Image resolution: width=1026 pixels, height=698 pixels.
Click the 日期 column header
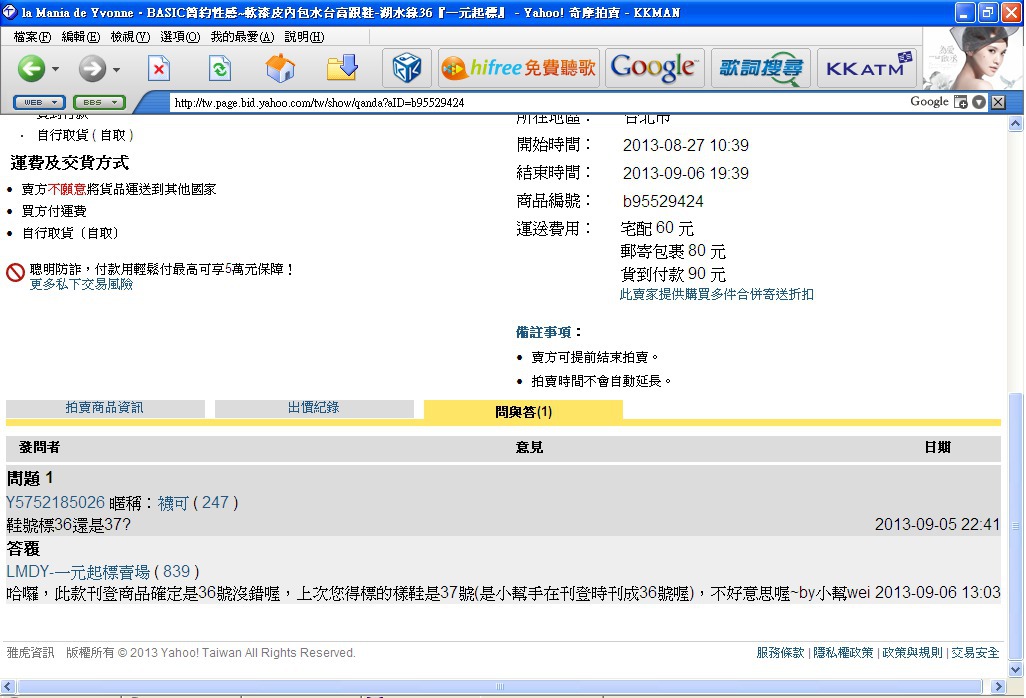[x=938, y=447]
